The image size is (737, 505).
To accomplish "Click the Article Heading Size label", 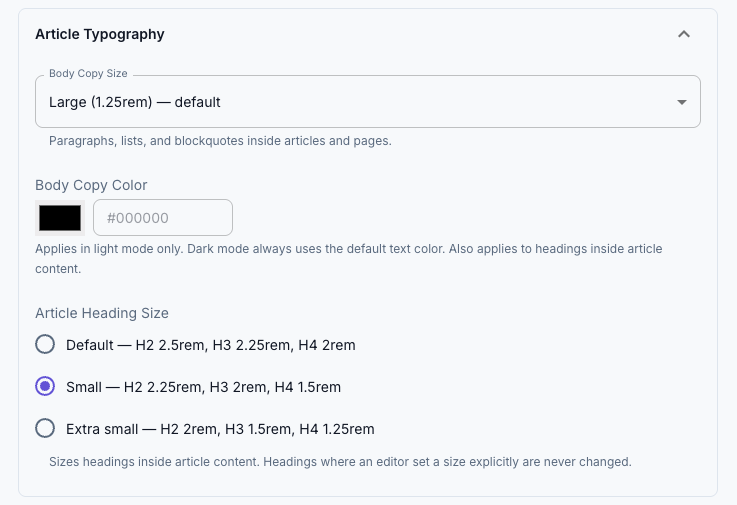I will pyautogui.click(x=102, y=313).
